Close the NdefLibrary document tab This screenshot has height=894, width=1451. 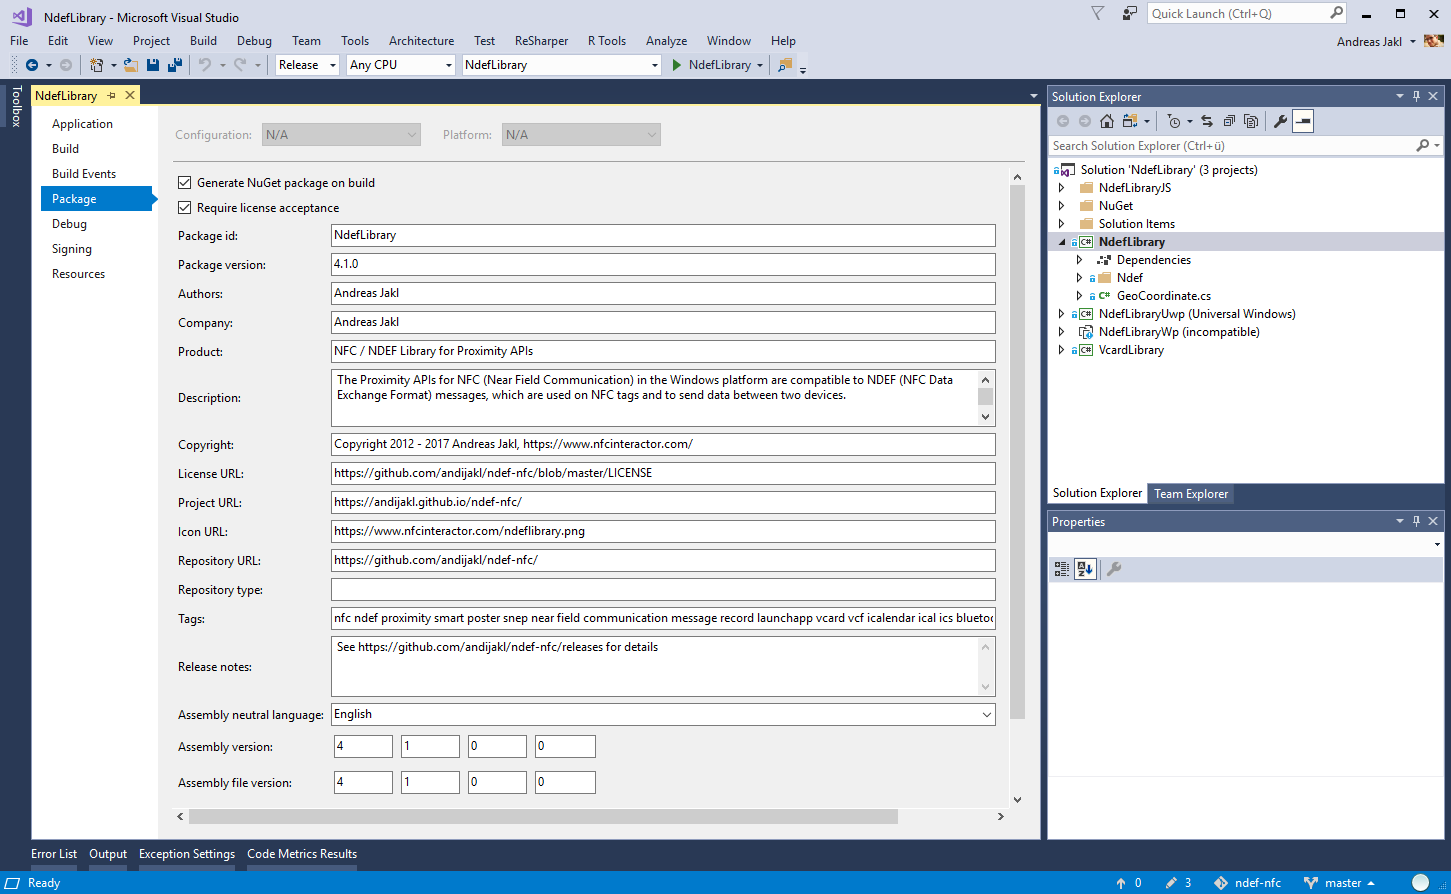click(x=130, y=96)
